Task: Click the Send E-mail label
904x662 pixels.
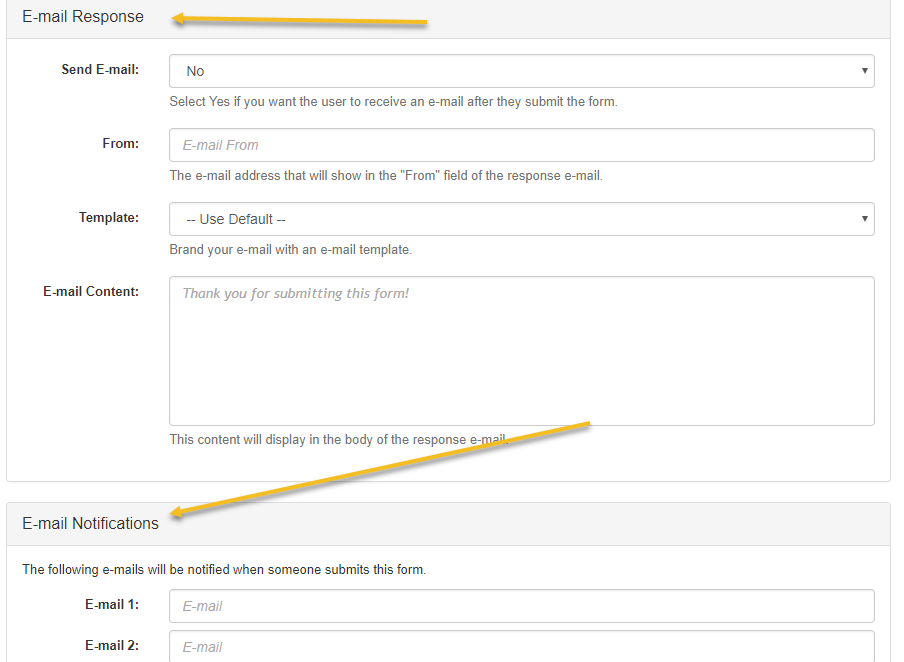Action: coord(100,70)
